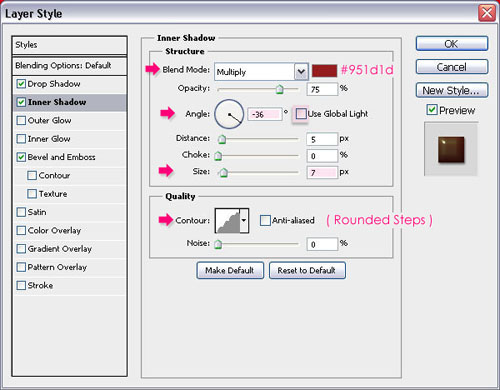Open the Gradient Overlay settings label
The image size is (500, 390).
pyautogui.click(x=60, y=249)
